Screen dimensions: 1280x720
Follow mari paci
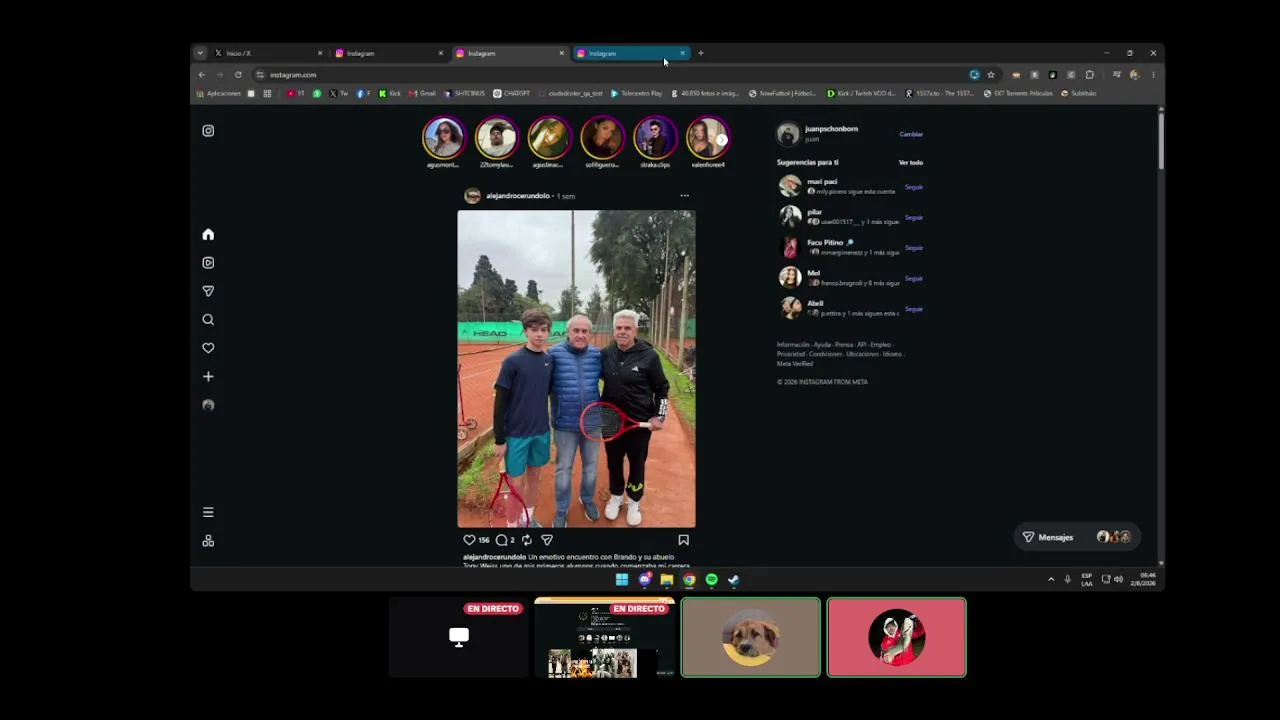click(914, 187)
